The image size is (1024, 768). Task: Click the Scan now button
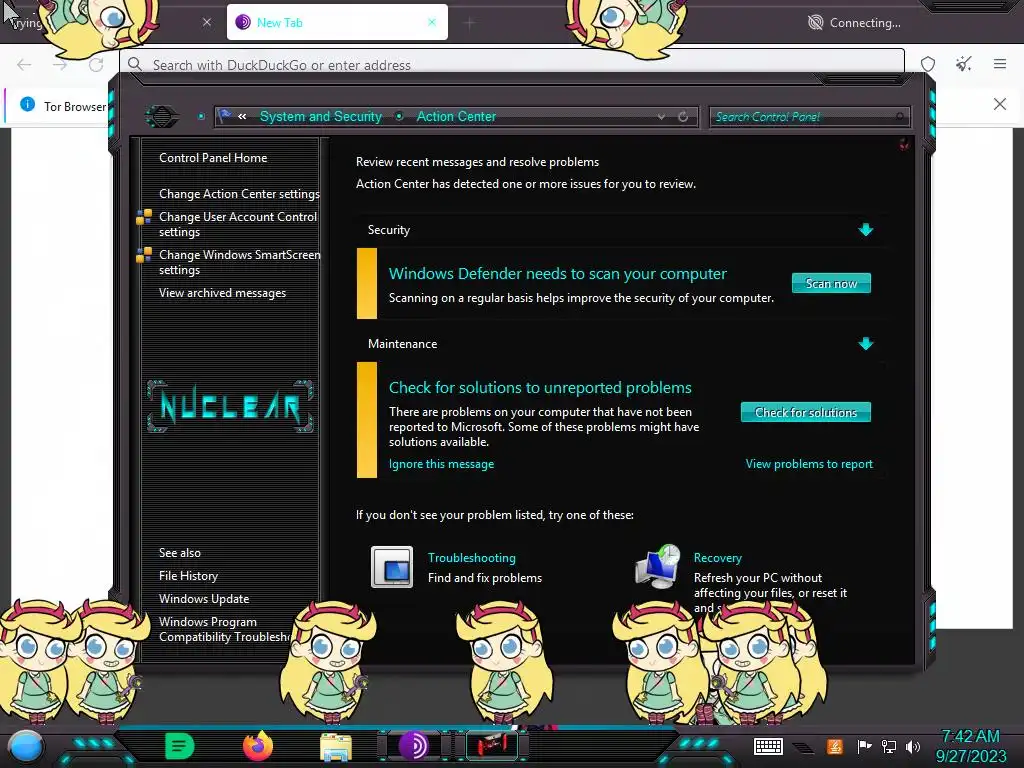tap(831, 283)
